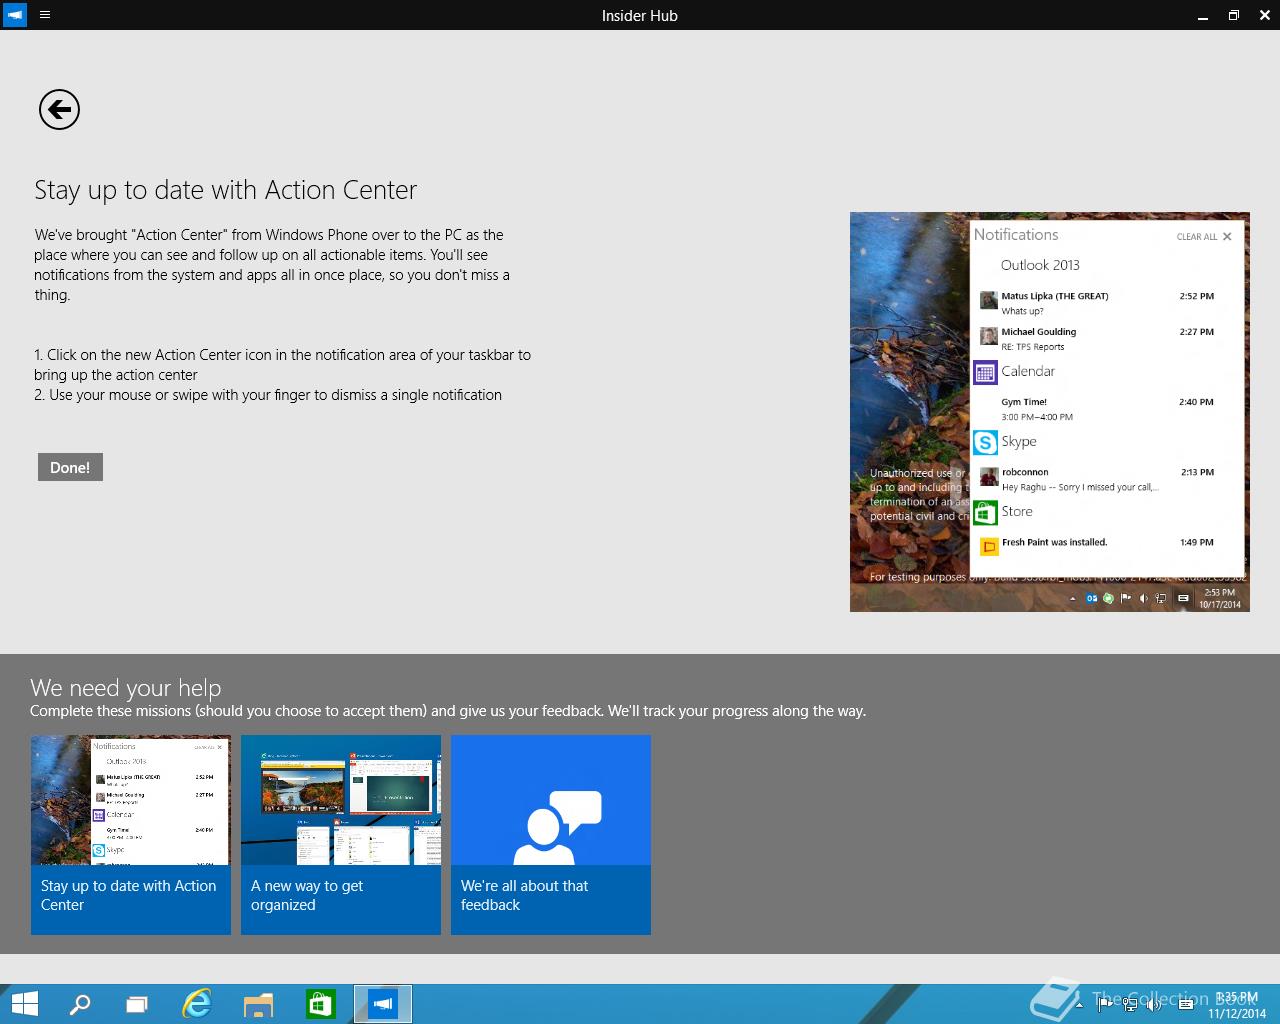
Task: Go back using the circled arrow button
Action: pyautogui.click(x=59, y=109)
